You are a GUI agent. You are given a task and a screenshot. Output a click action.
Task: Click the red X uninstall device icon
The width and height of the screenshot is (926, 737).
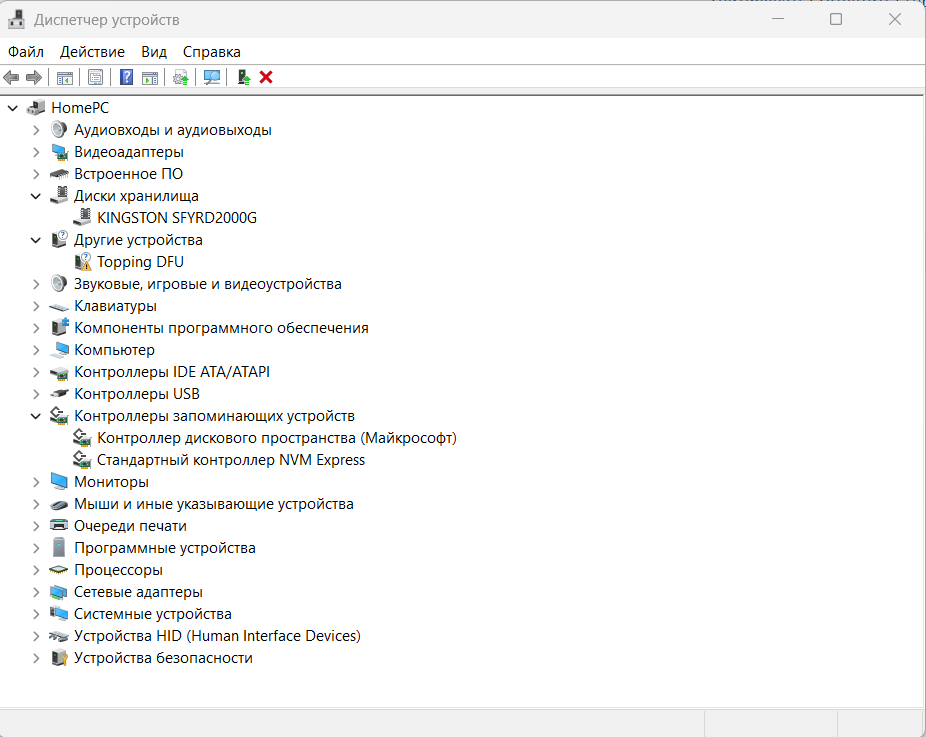(266, 77)
